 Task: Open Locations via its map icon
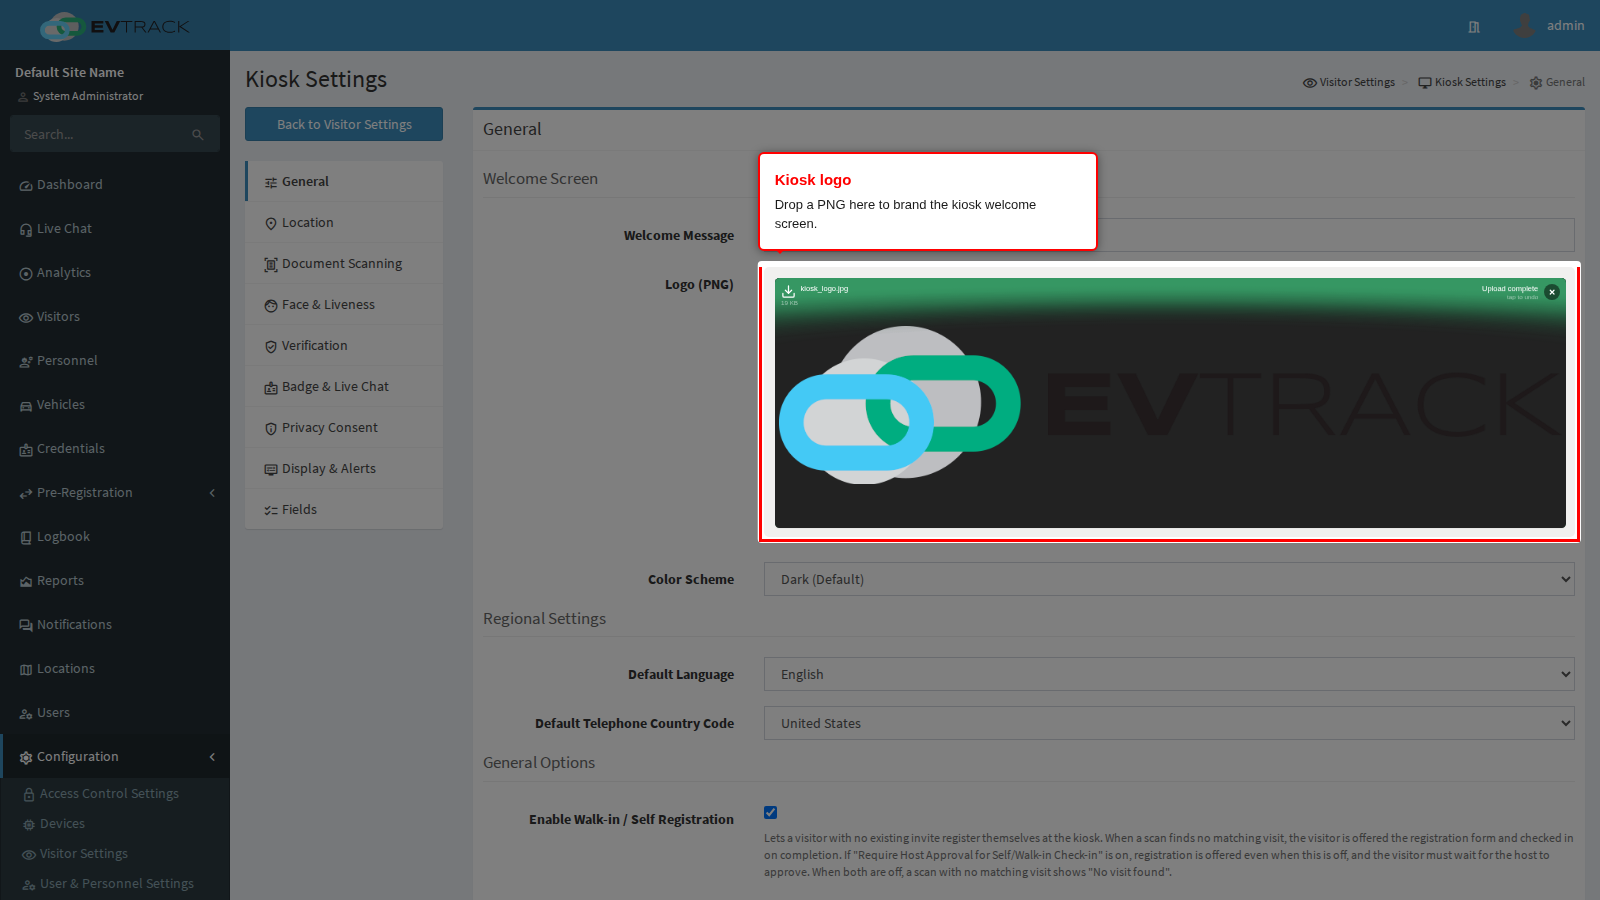tap(26, 670)
